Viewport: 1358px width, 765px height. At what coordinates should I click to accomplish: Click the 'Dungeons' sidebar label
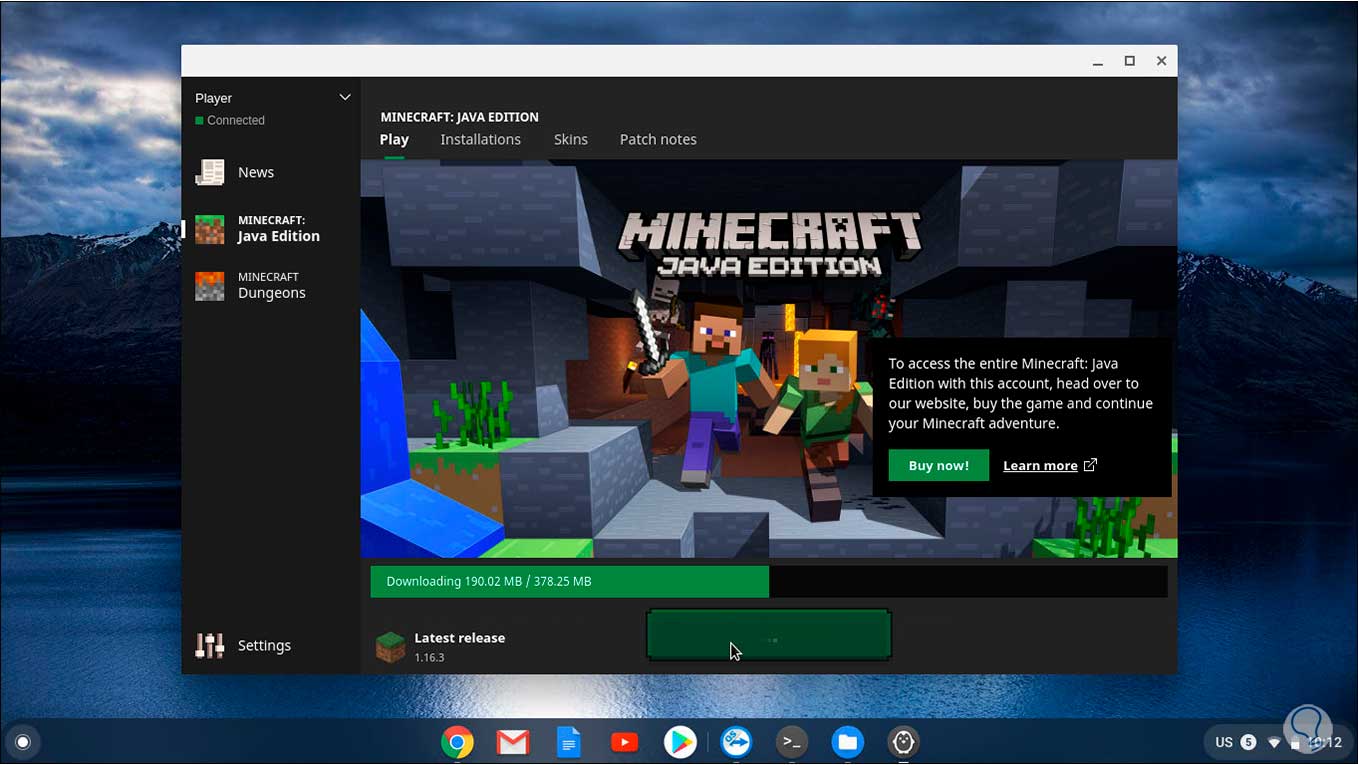pos(272,293)
